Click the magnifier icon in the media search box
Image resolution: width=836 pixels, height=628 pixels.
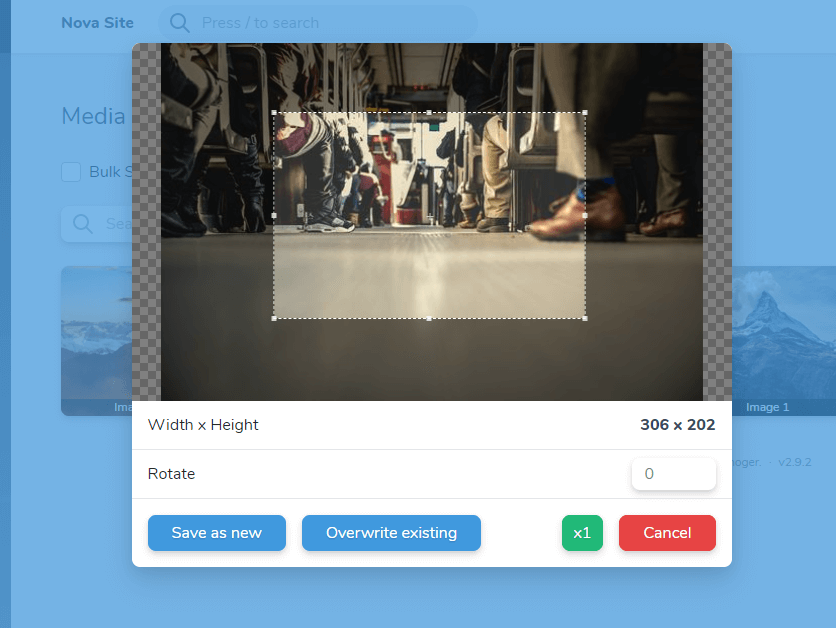tap(83, 224)
